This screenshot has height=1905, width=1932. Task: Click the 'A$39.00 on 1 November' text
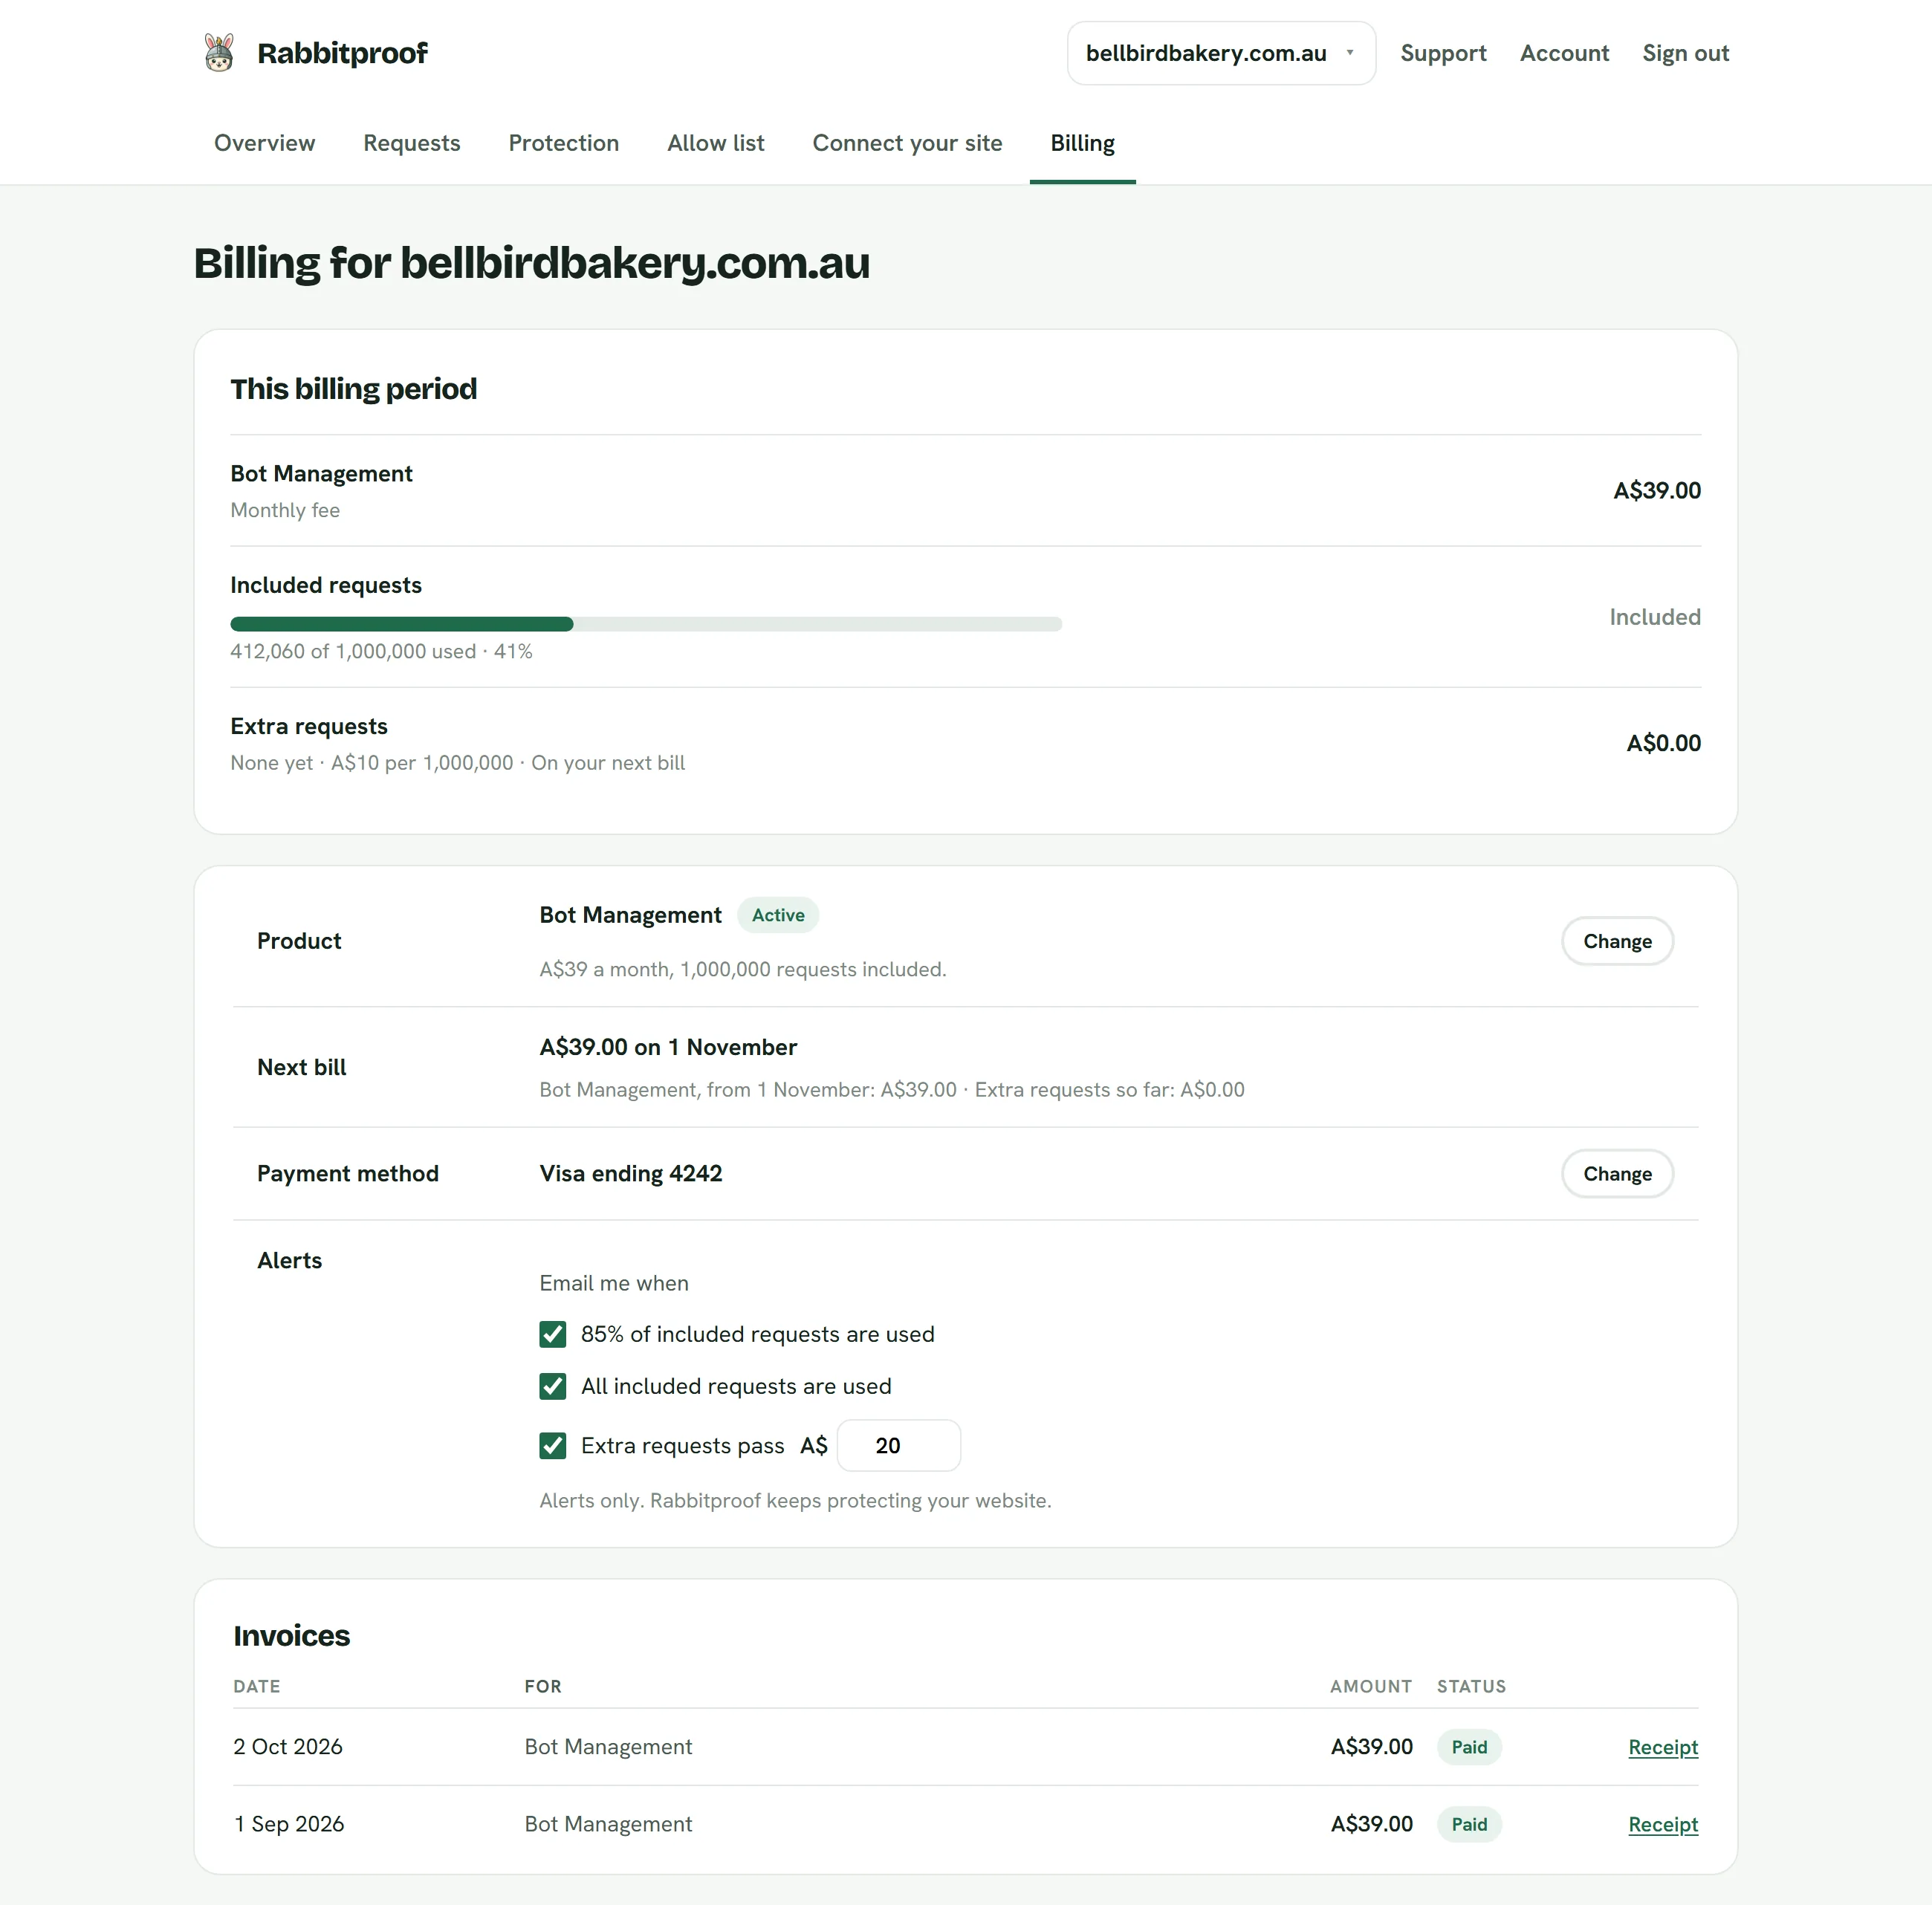(668, 1047)
